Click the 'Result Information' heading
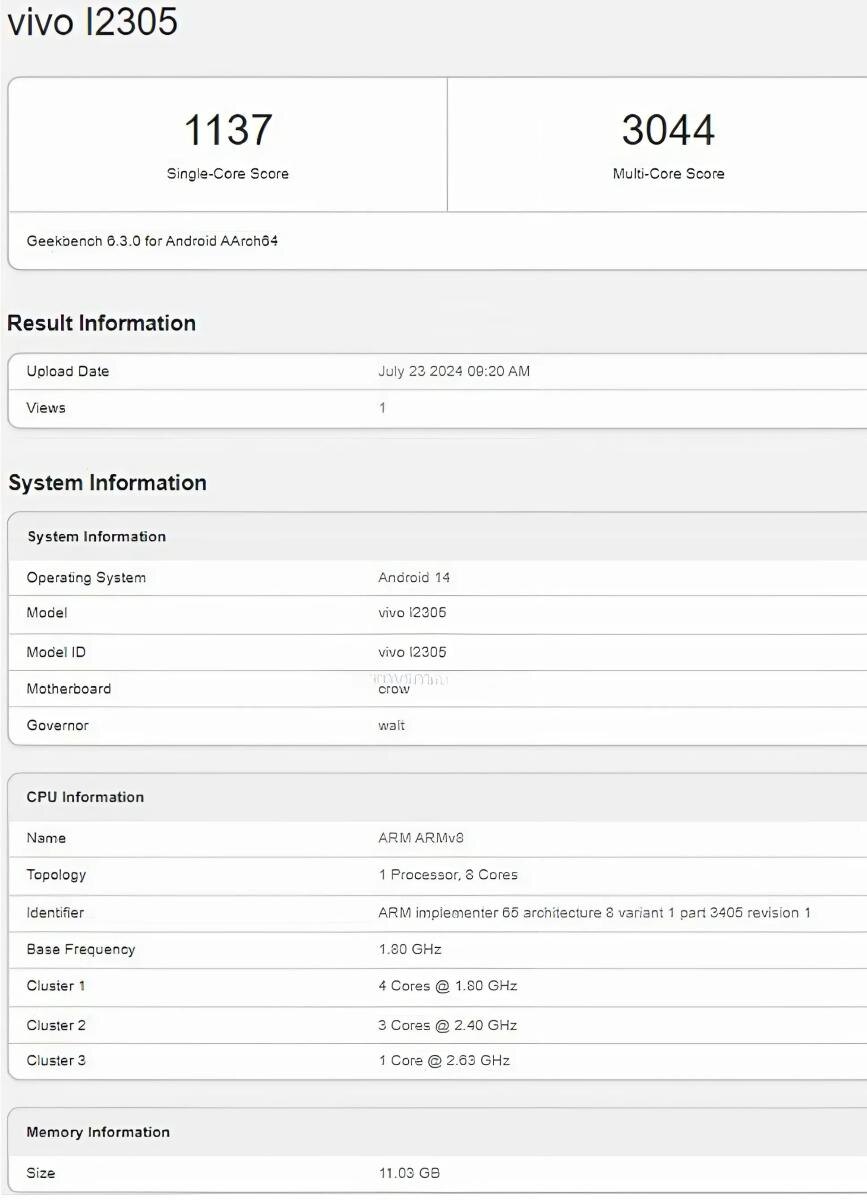Screen dimensions: 867x1200 tap(101, 323)
